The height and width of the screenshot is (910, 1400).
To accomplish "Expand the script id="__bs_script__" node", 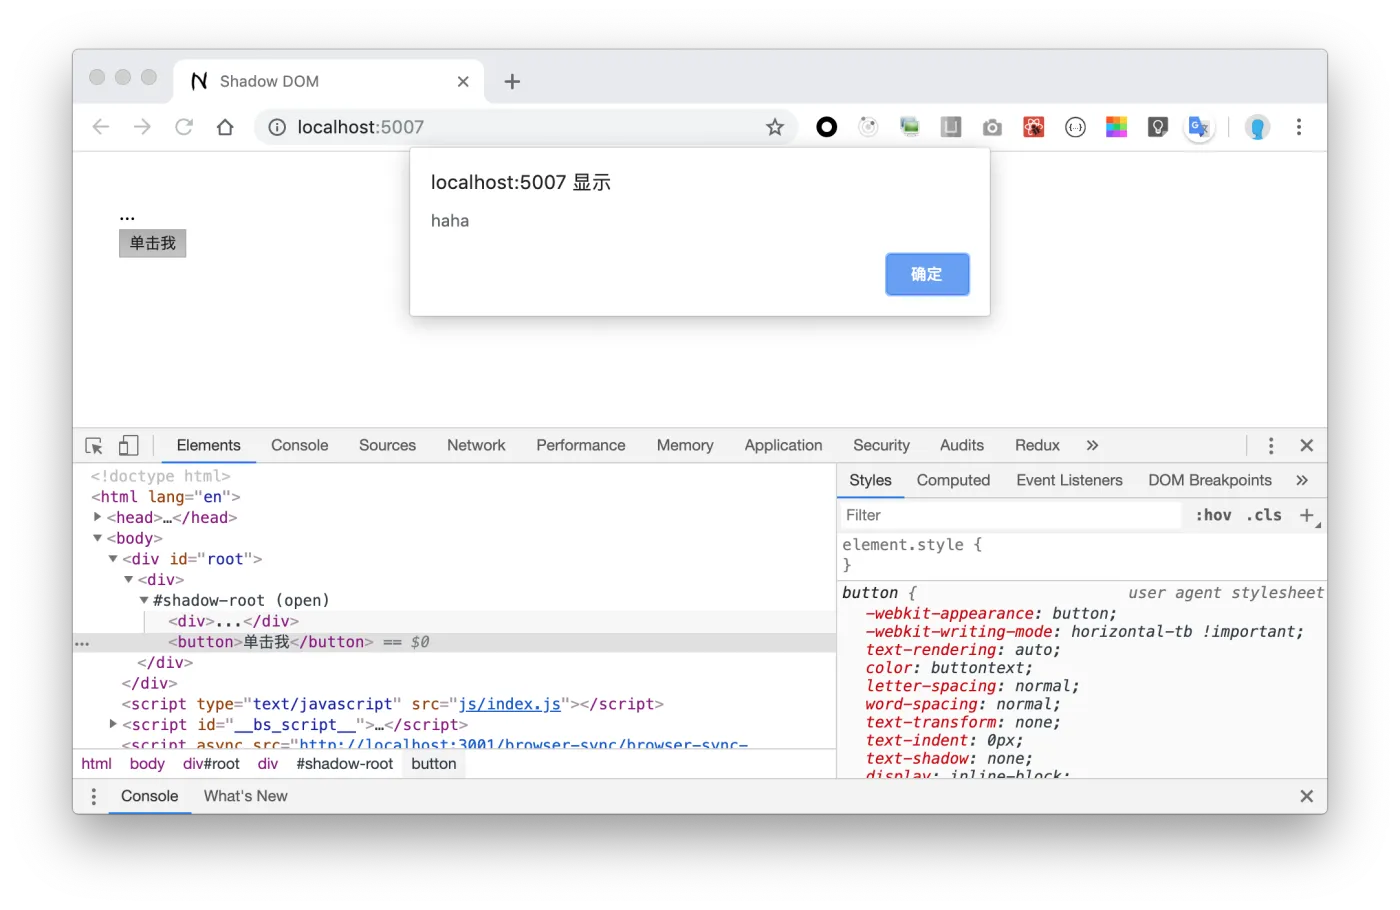I will pos(113,724).
